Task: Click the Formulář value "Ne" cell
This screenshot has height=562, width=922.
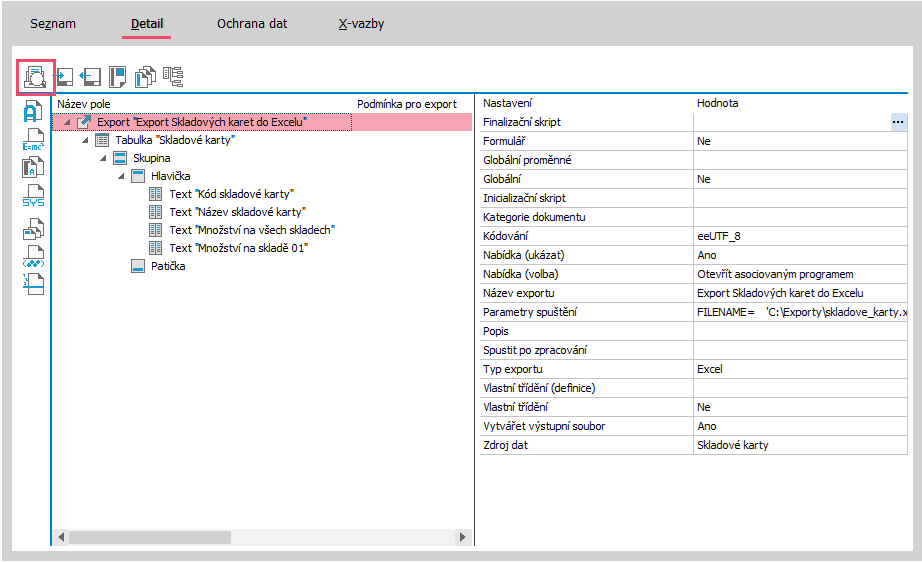Action: [x=800, y=141]
